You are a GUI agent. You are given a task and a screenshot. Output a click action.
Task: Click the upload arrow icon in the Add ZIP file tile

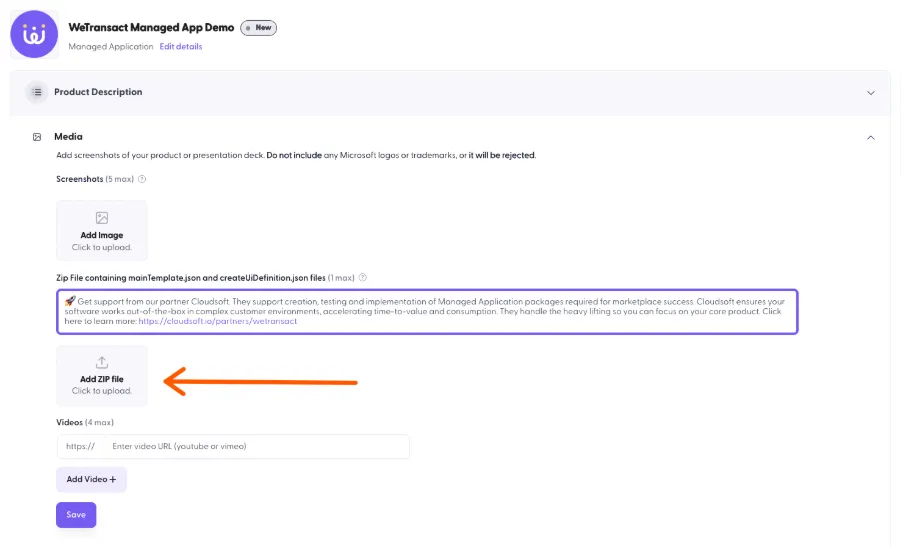coord(102,363)
